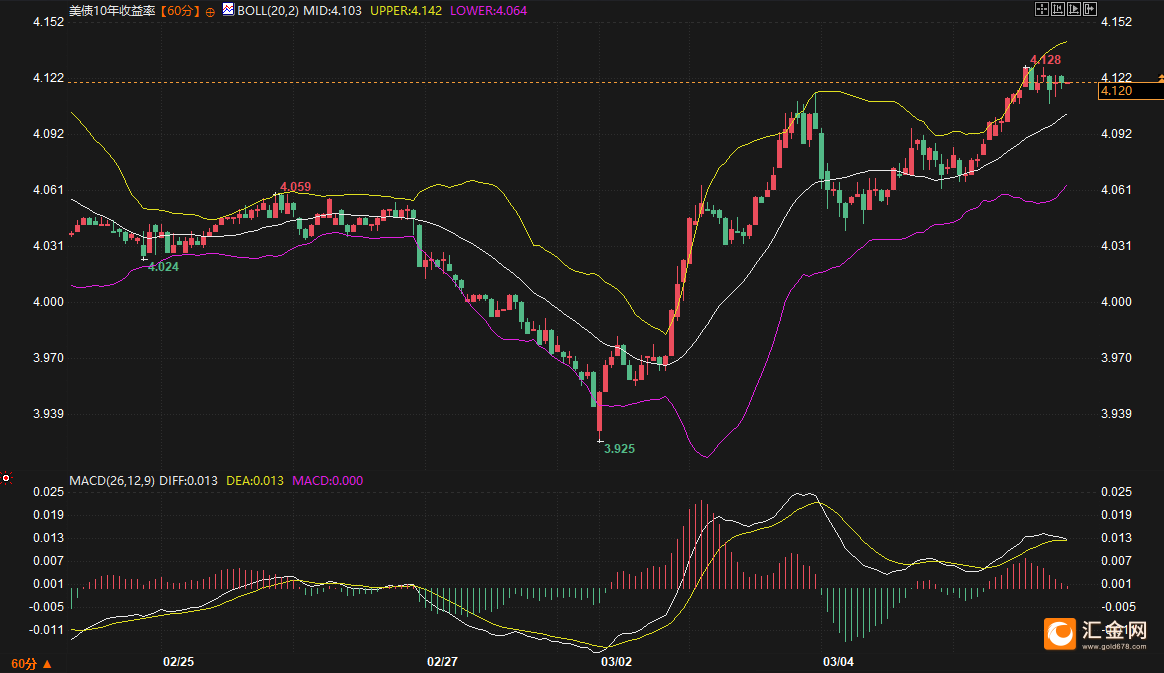Screen dimensions: 1164x673
Task: Click the jump-to-start chart icon
Action: pyautogui.click(x=1056, y=9)
